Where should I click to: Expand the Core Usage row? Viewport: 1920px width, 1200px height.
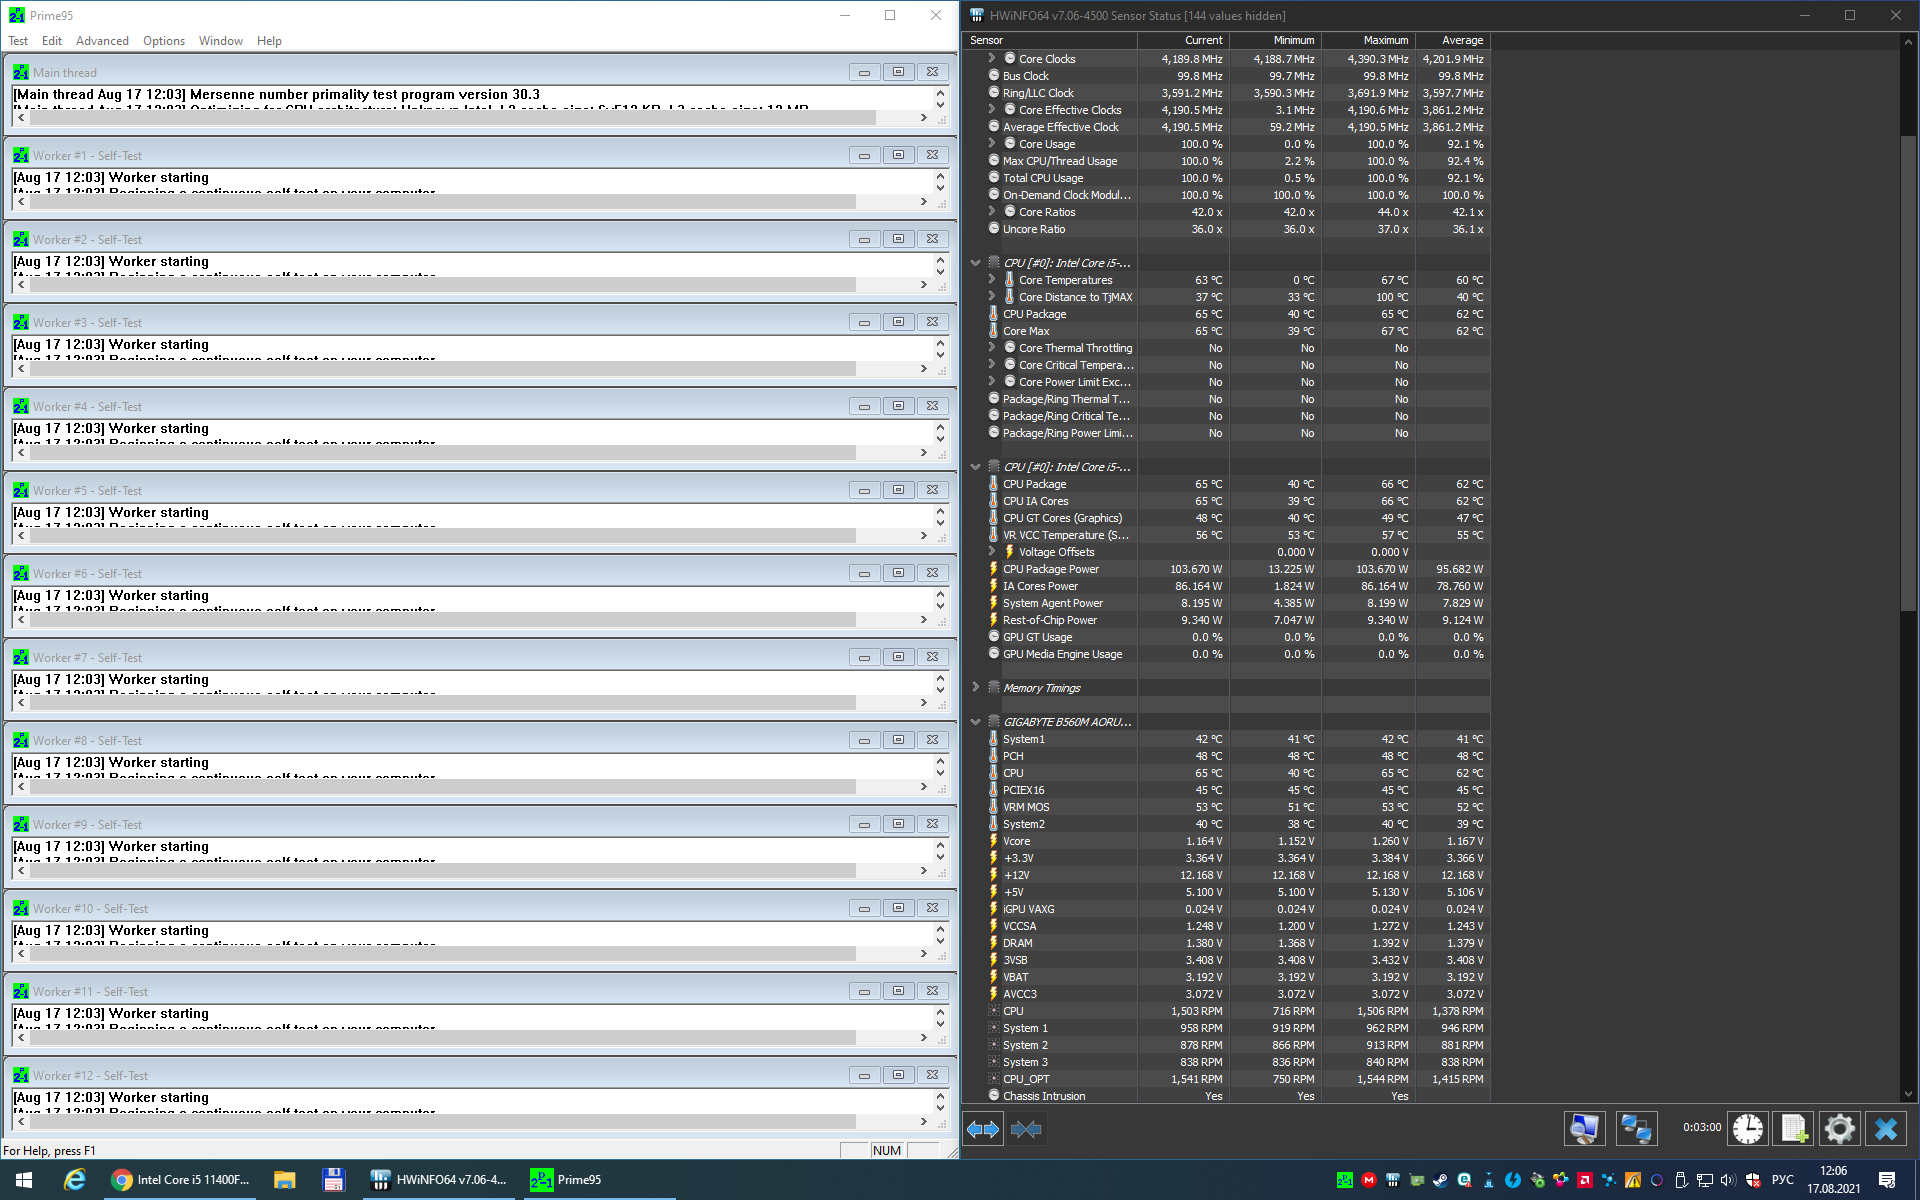coord(992,143)
